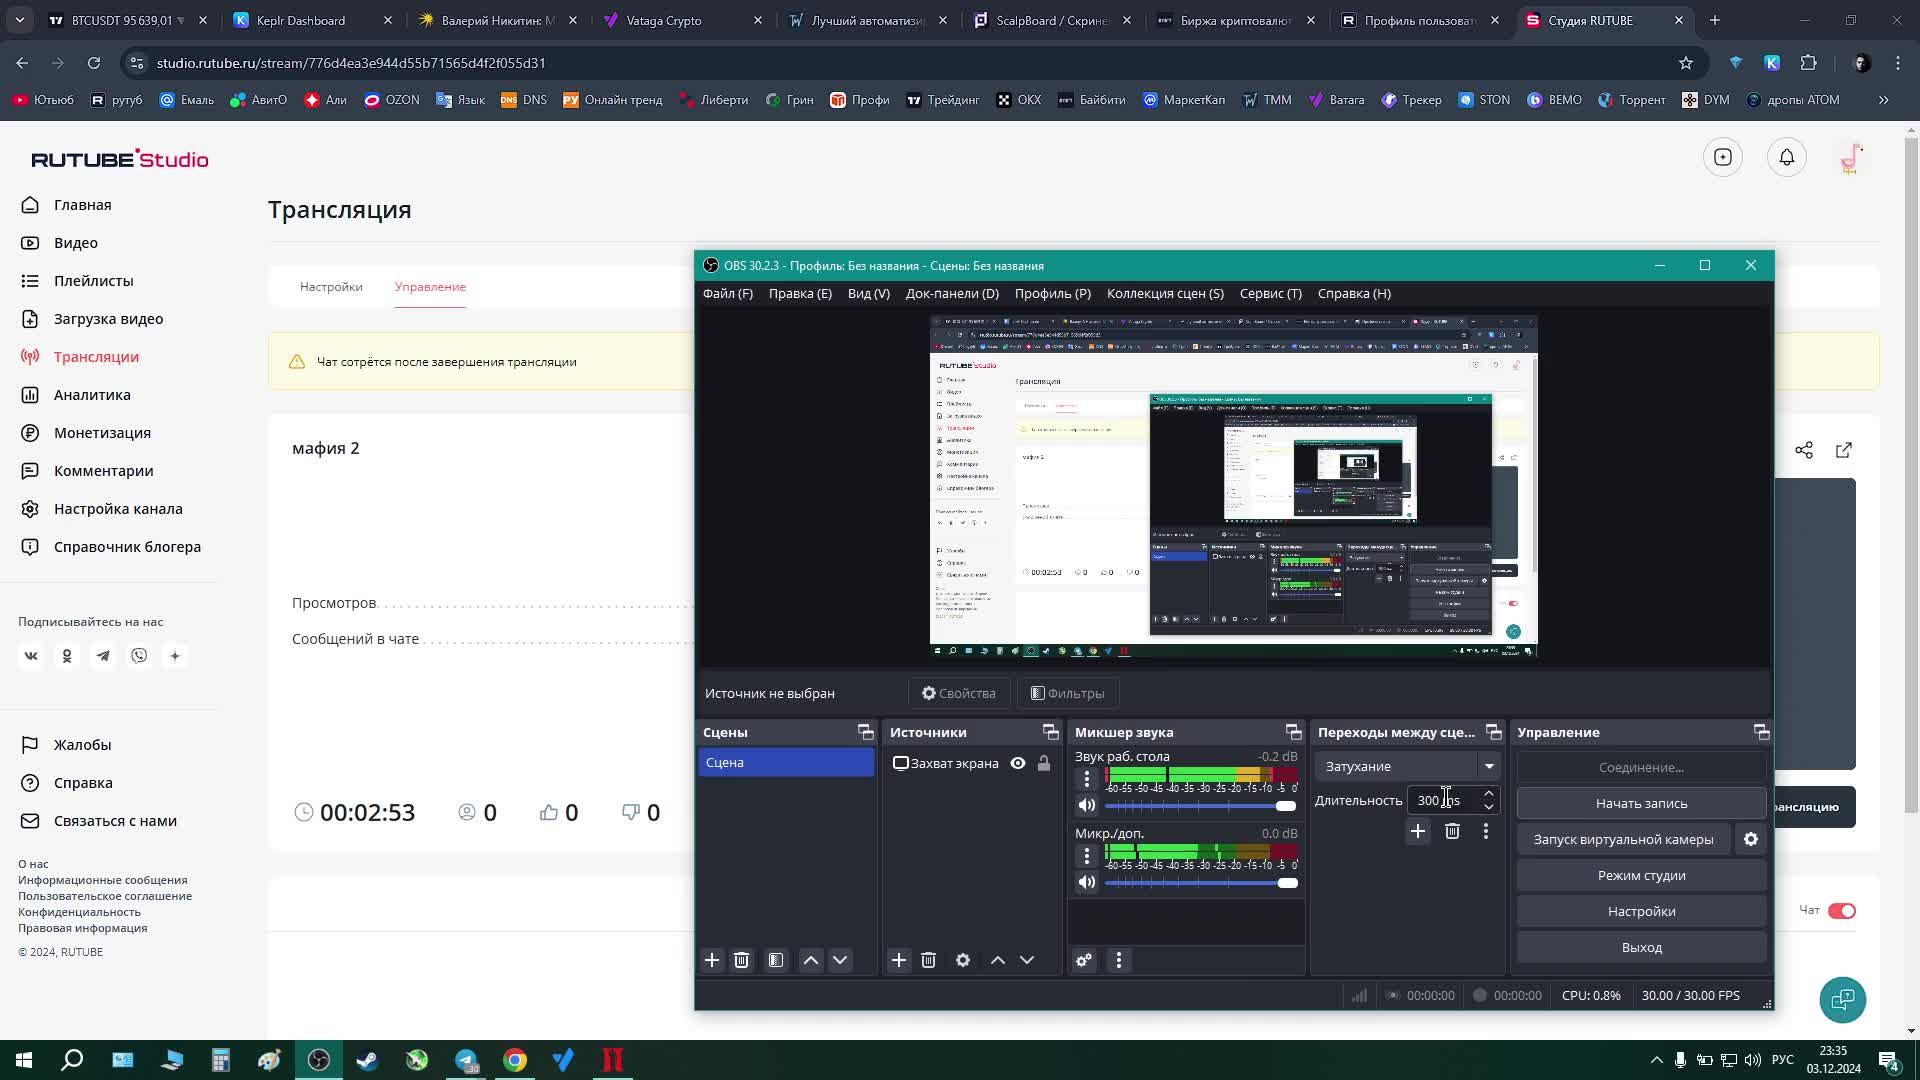Toggle lock on Захват экрана source
The image size is (1920, 1080).
[x=1044, y=763]
